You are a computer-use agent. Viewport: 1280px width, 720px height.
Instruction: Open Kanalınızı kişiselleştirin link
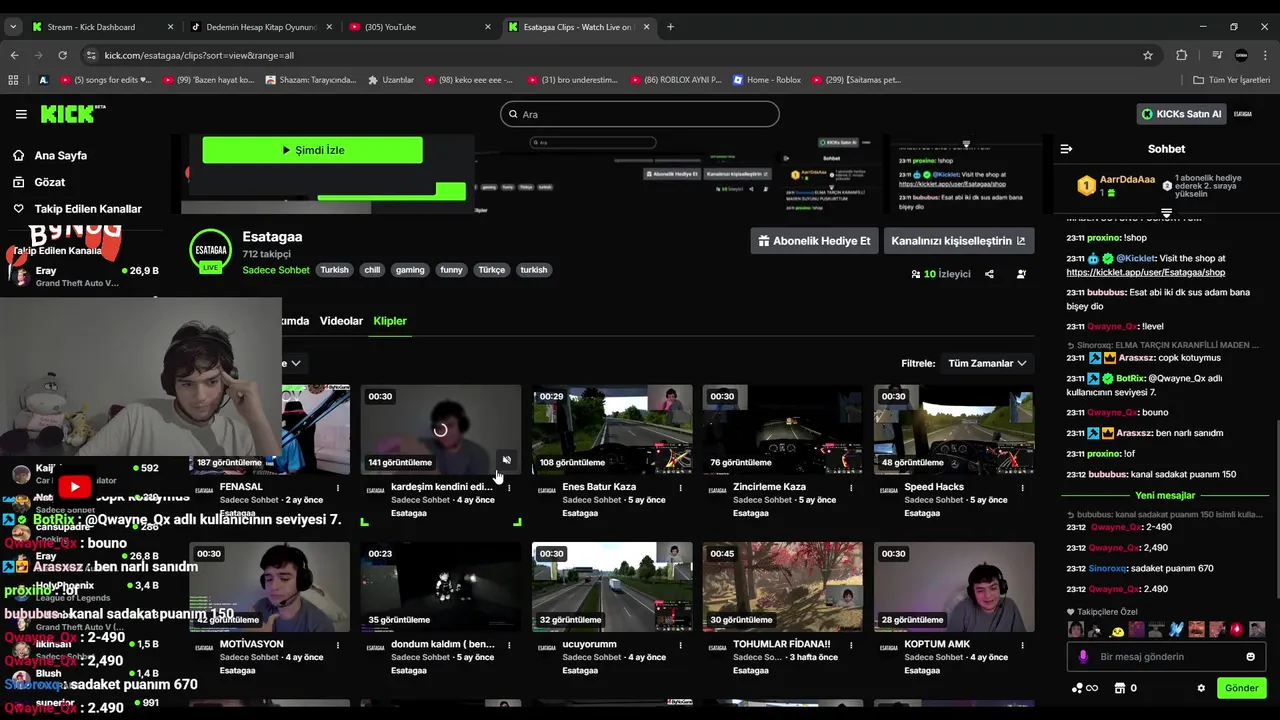pos(959,241)
